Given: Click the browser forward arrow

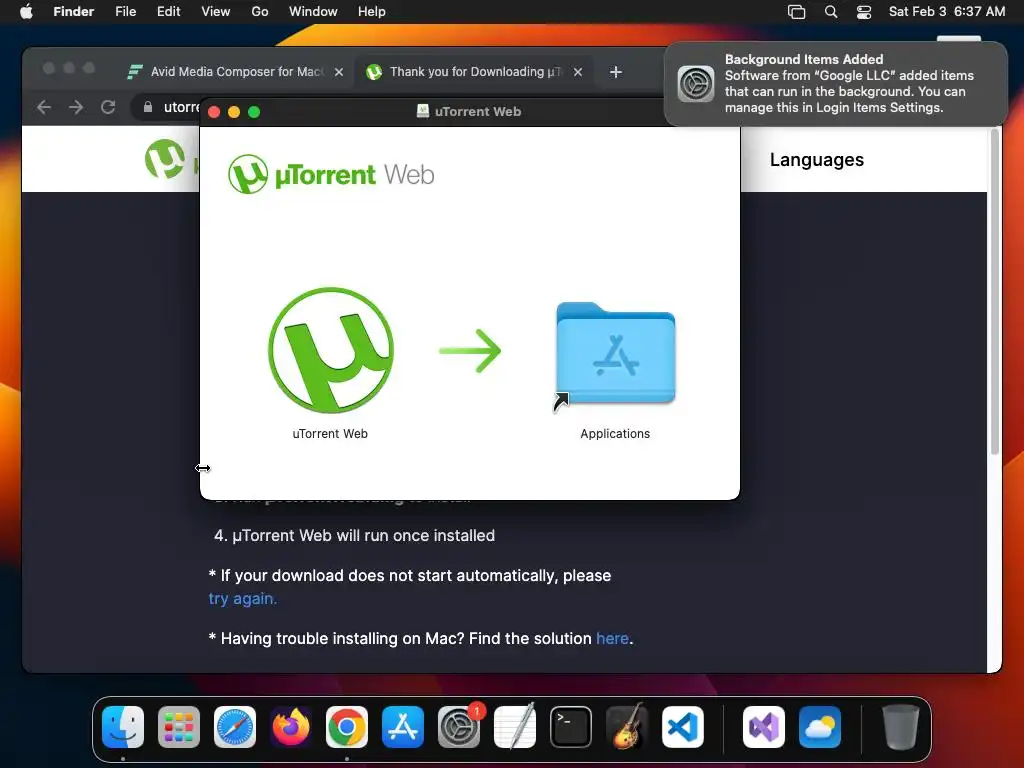Looking at the screenshot, I should [x=76, y=107].
